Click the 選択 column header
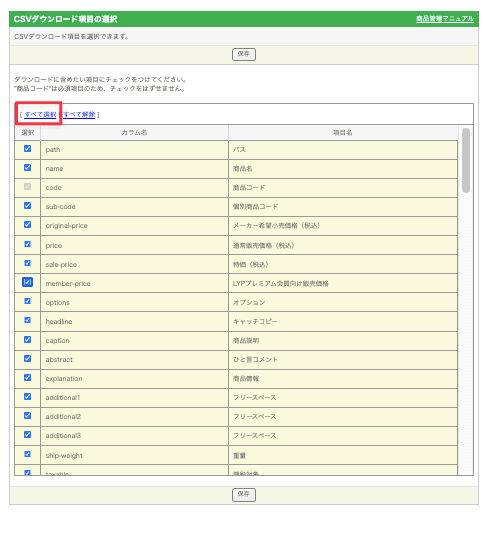 [28, 133]
